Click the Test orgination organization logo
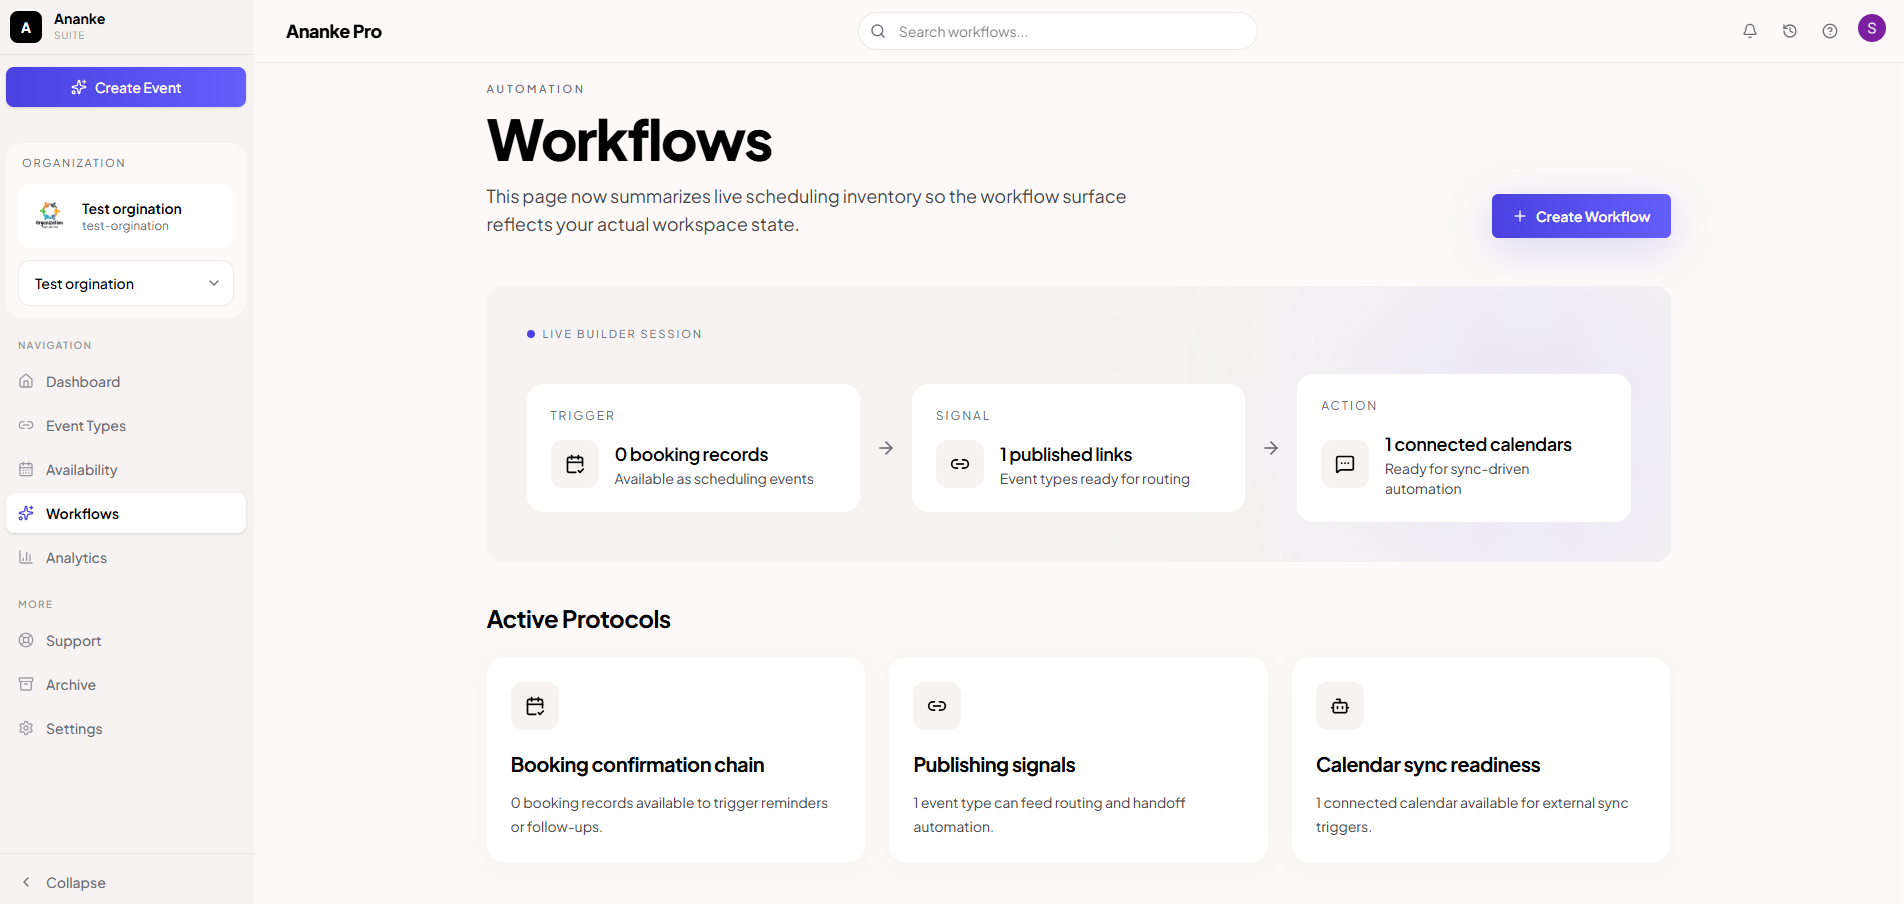This screenshot has width=1904, height=904. (50, 215)
